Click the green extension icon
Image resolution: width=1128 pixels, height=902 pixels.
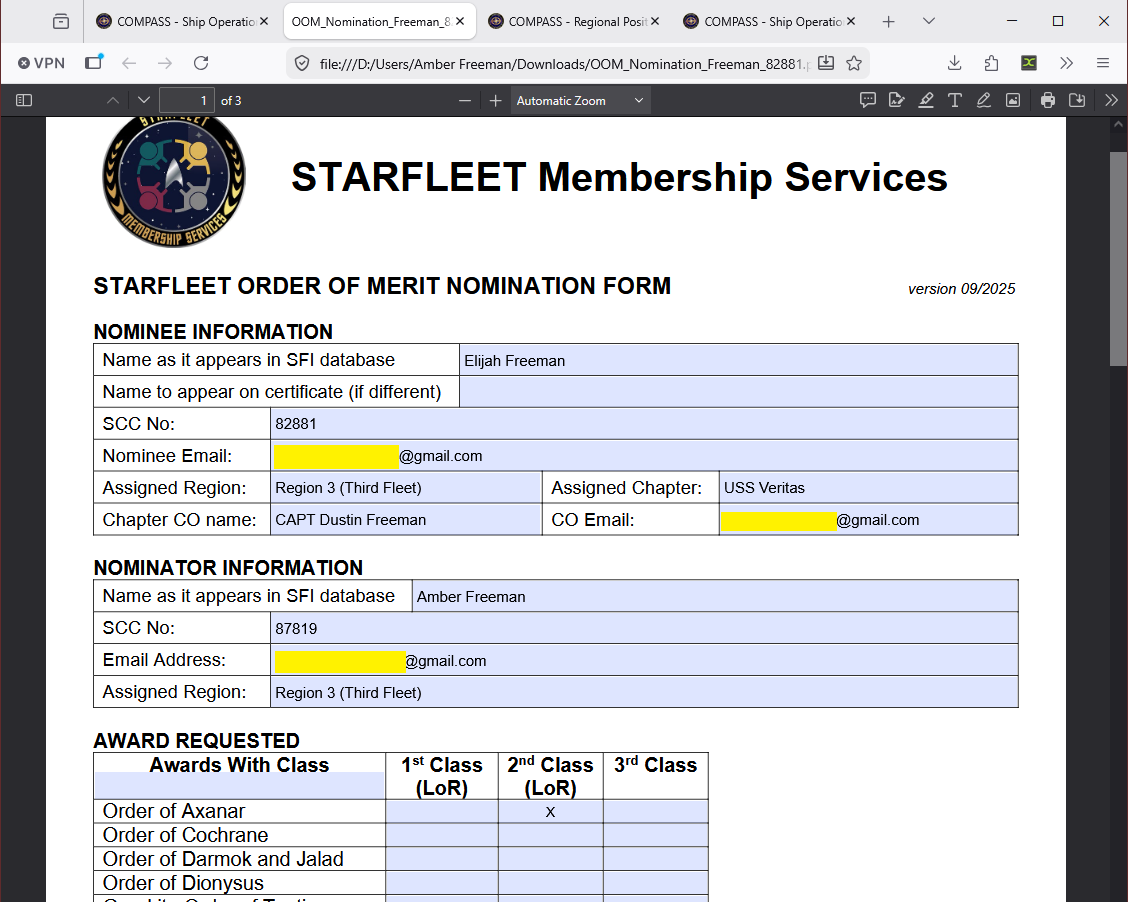point(1029,63)
